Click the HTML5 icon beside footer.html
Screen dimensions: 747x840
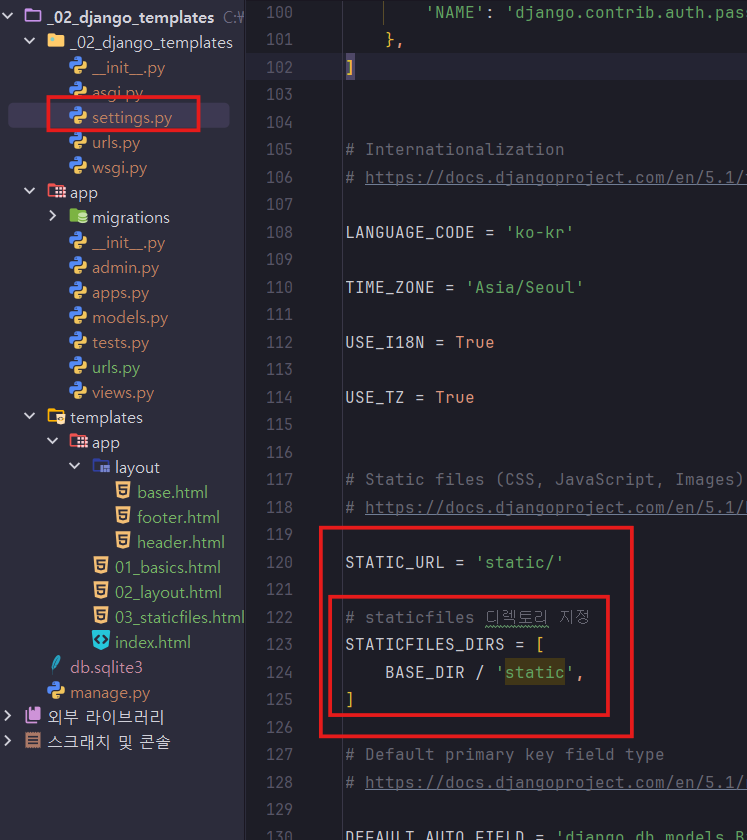pos(123,515)
